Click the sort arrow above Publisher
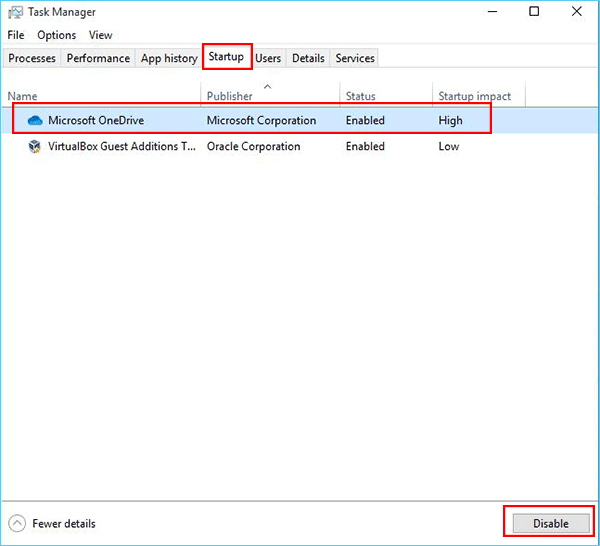The width and height of the screenshot is (600, 546). (x=267, y=86)
